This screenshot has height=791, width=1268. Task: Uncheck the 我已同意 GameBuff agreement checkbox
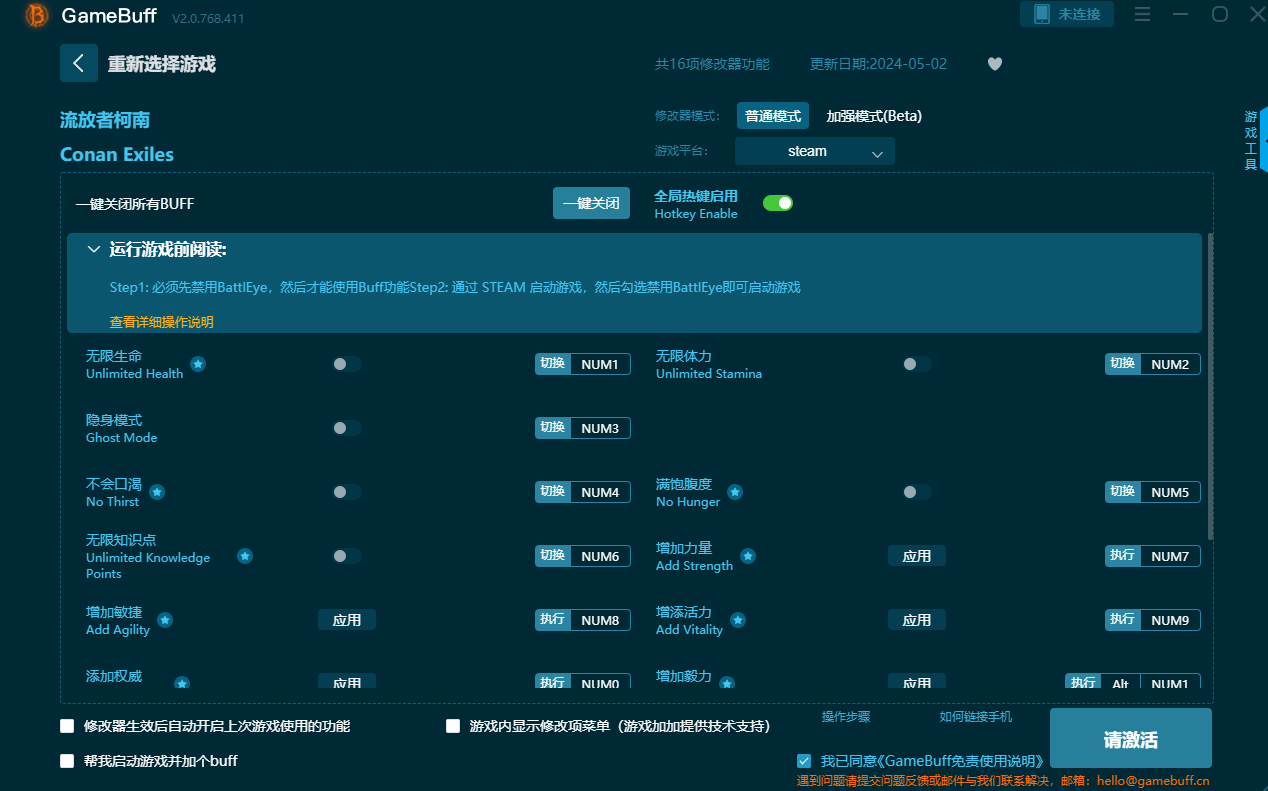[x=804, y=761]
